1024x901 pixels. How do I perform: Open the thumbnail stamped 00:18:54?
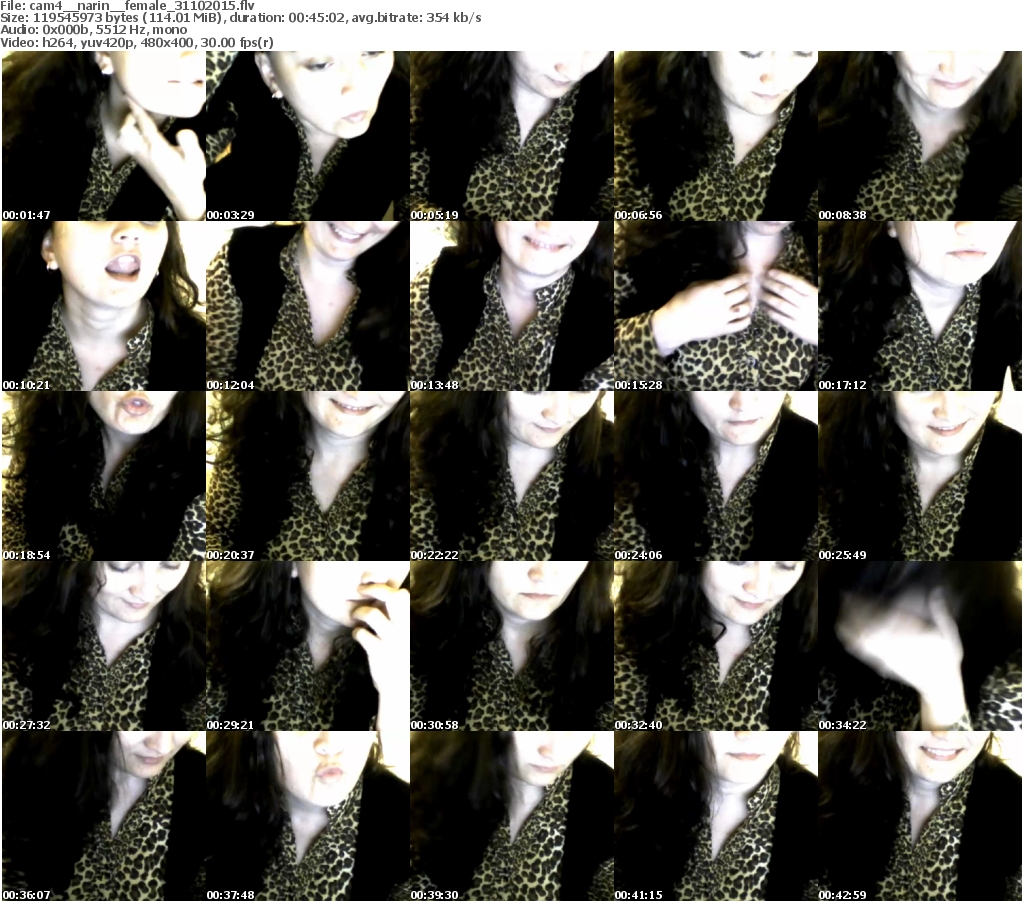[x=104, y=476]
